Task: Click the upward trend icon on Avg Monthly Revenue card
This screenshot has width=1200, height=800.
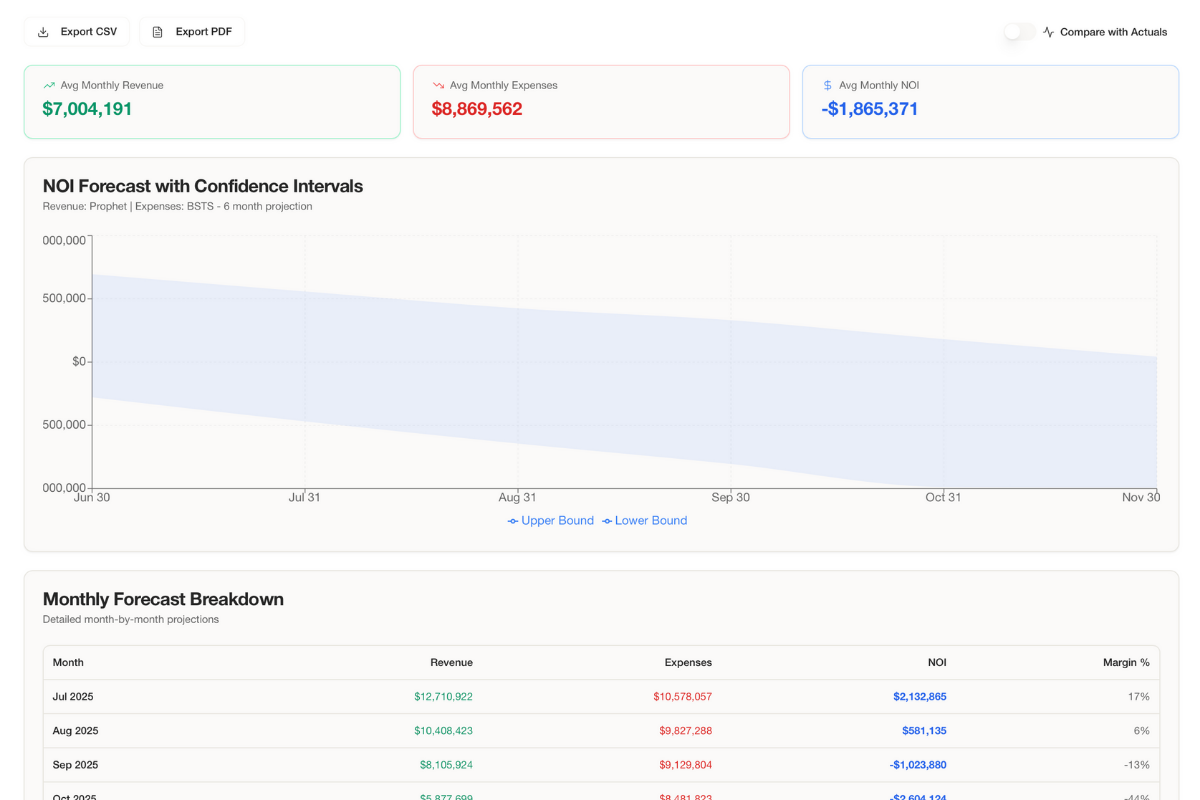Action: tap(50, 85)
